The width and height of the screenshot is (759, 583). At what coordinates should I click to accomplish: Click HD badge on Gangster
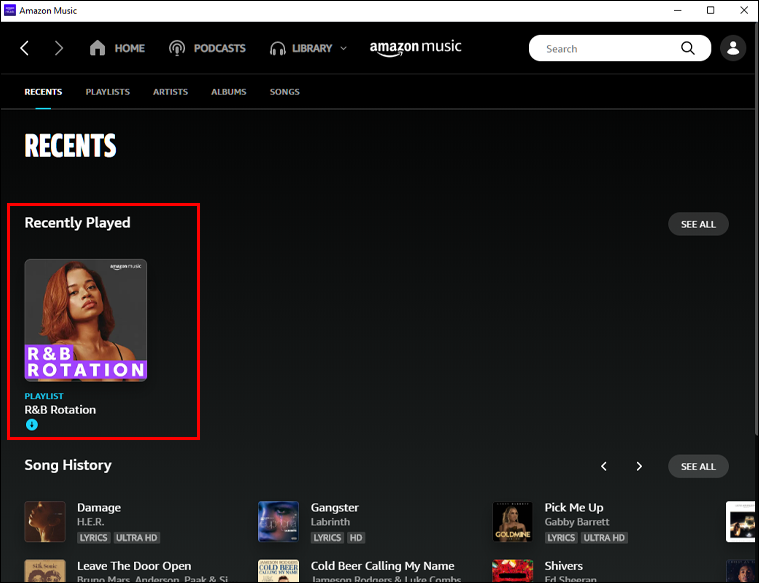(356, 537)
